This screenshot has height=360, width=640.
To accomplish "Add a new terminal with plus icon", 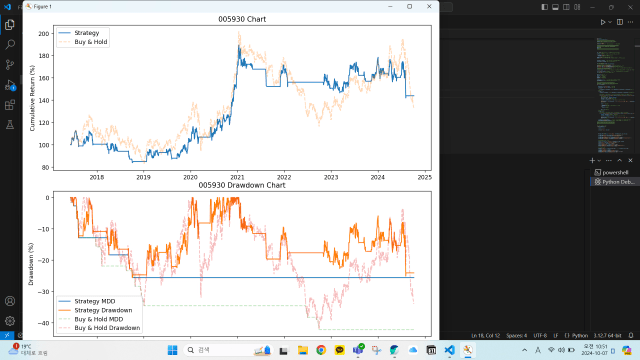I will (x=592, y=160).
